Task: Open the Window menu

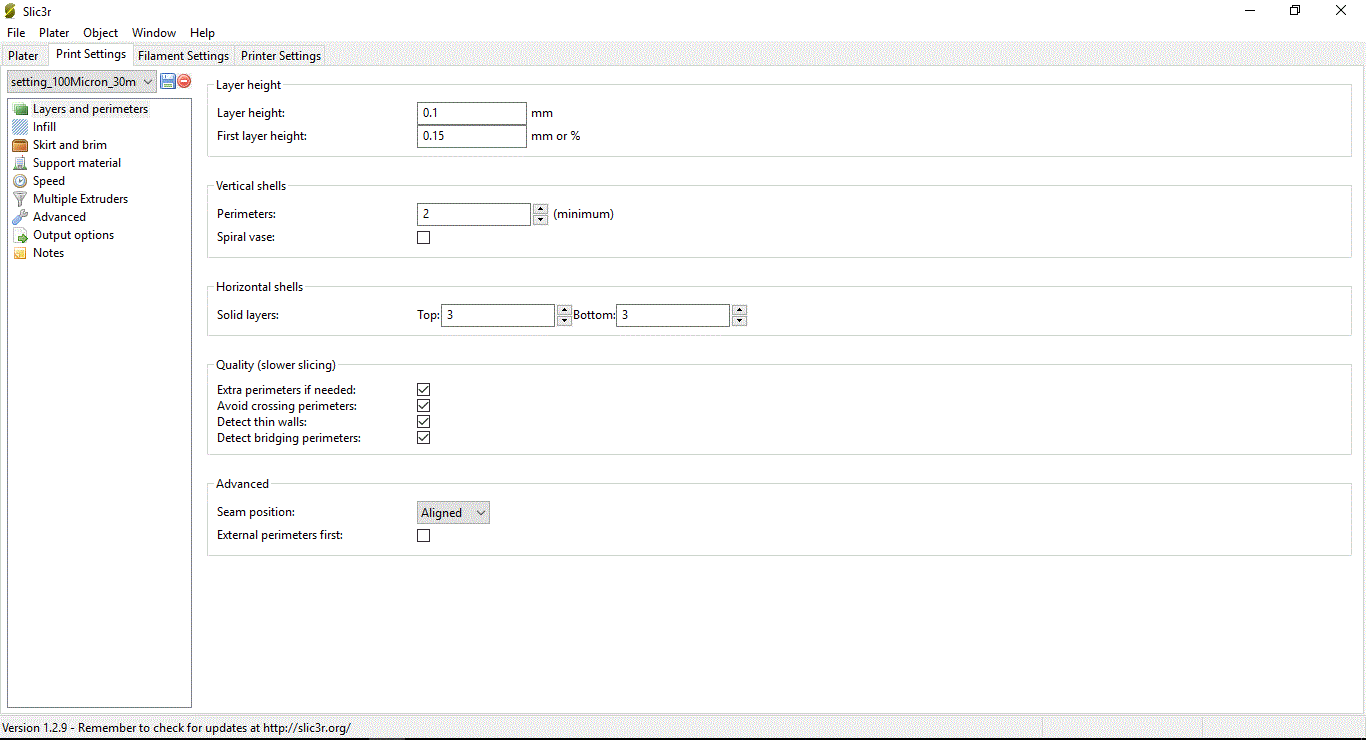Action: point(154,33)
